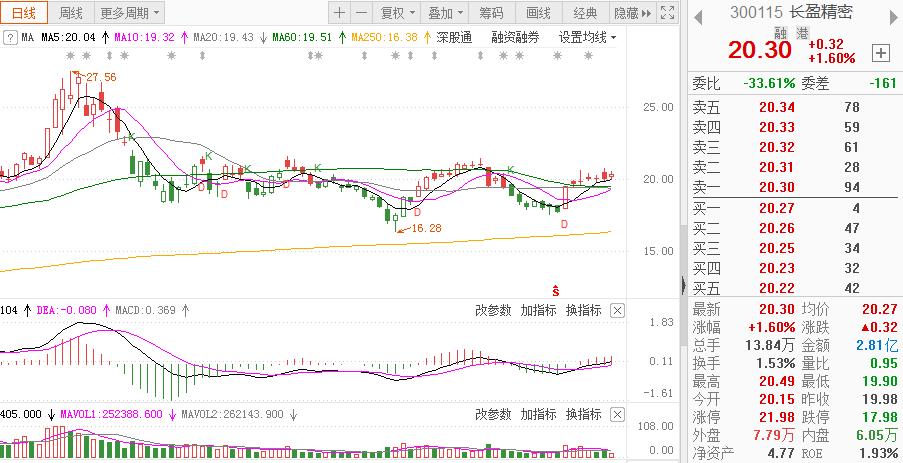This screenshot has width=903, height=463.
Task: Click 换指标 in MACD panel
Action: tap(583, 311)
